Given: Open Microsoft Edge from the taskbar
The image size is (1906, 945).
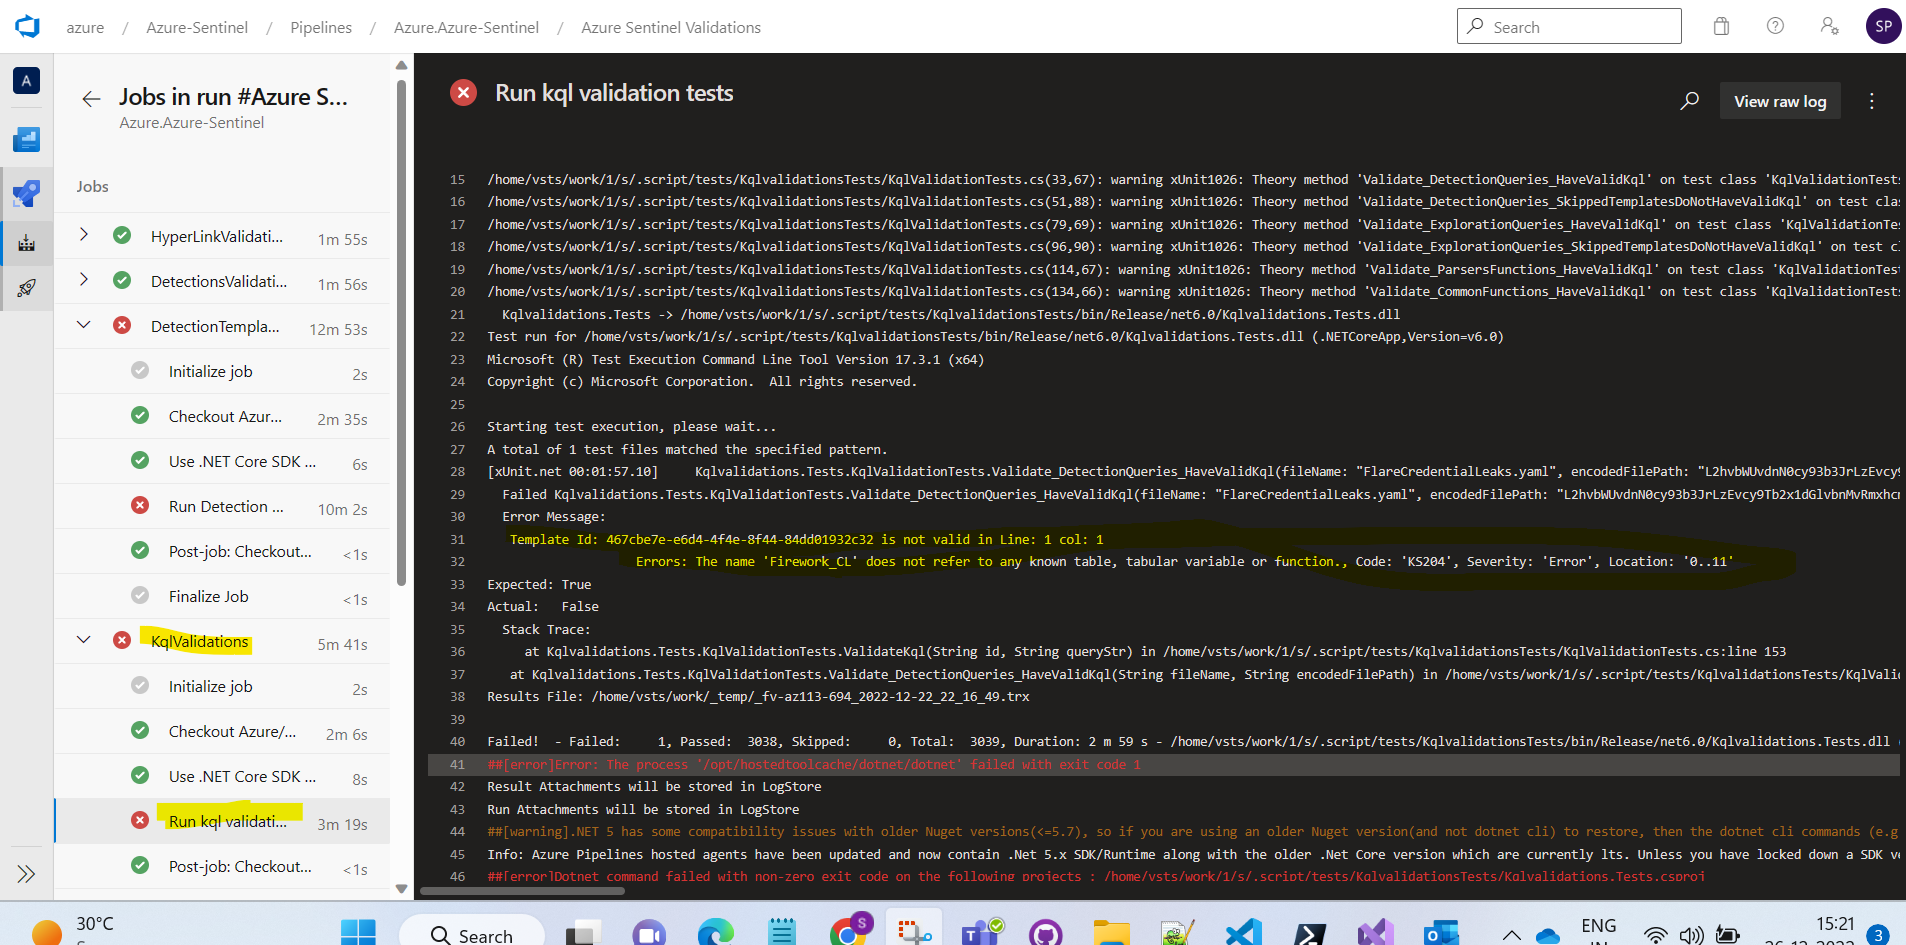Looking at the screenshot, I should coord(715,934).
